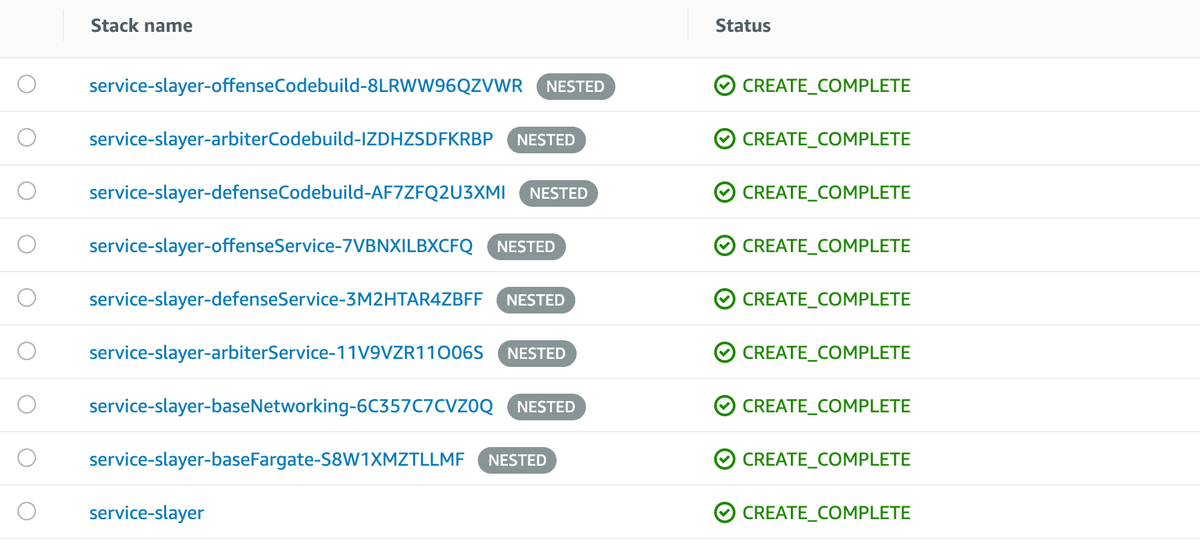Click the NESTED badge on offenseCodebuild stack
Viewport: 1200px width, 547px height.
click(575, 87)
